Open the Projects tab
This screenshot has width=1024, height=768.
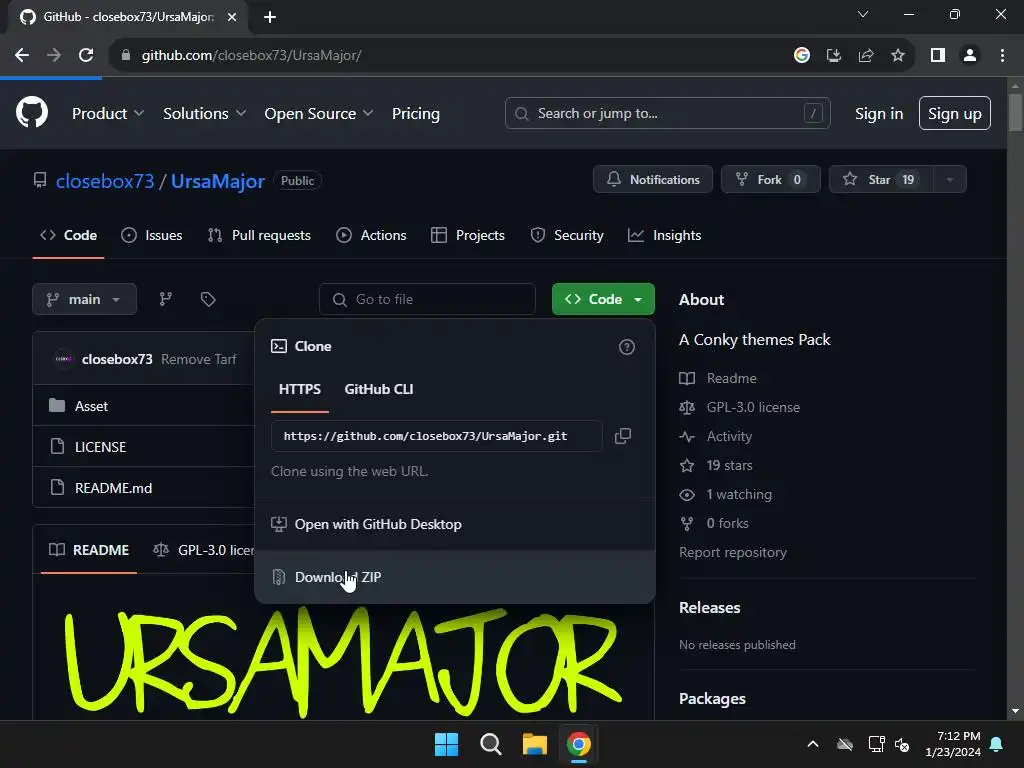tap(468, 235)
